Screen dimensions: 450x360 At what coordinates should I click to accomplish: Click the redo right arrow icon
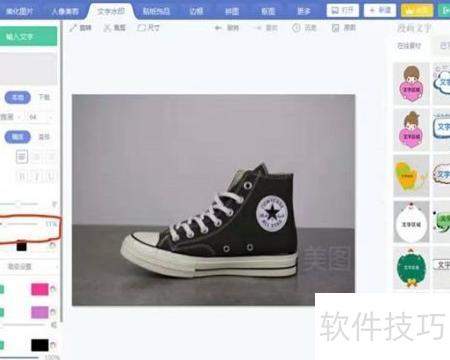(x=257, y=28)
